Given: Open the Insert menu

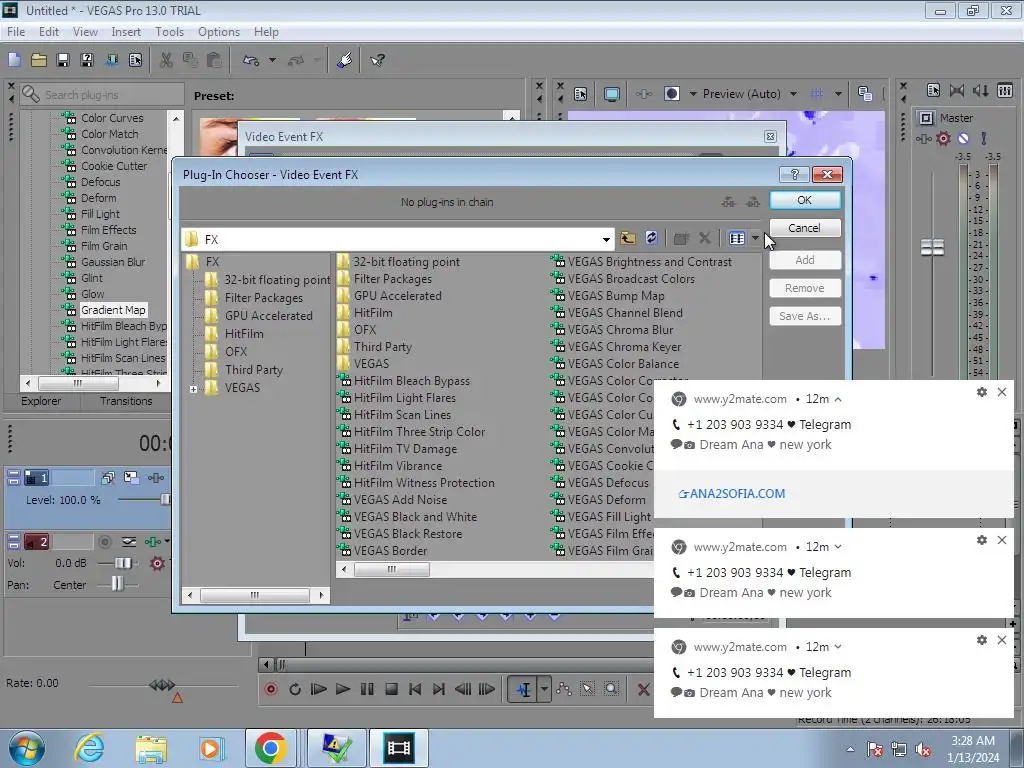Looking at the screenshot, I should point(125,31).
